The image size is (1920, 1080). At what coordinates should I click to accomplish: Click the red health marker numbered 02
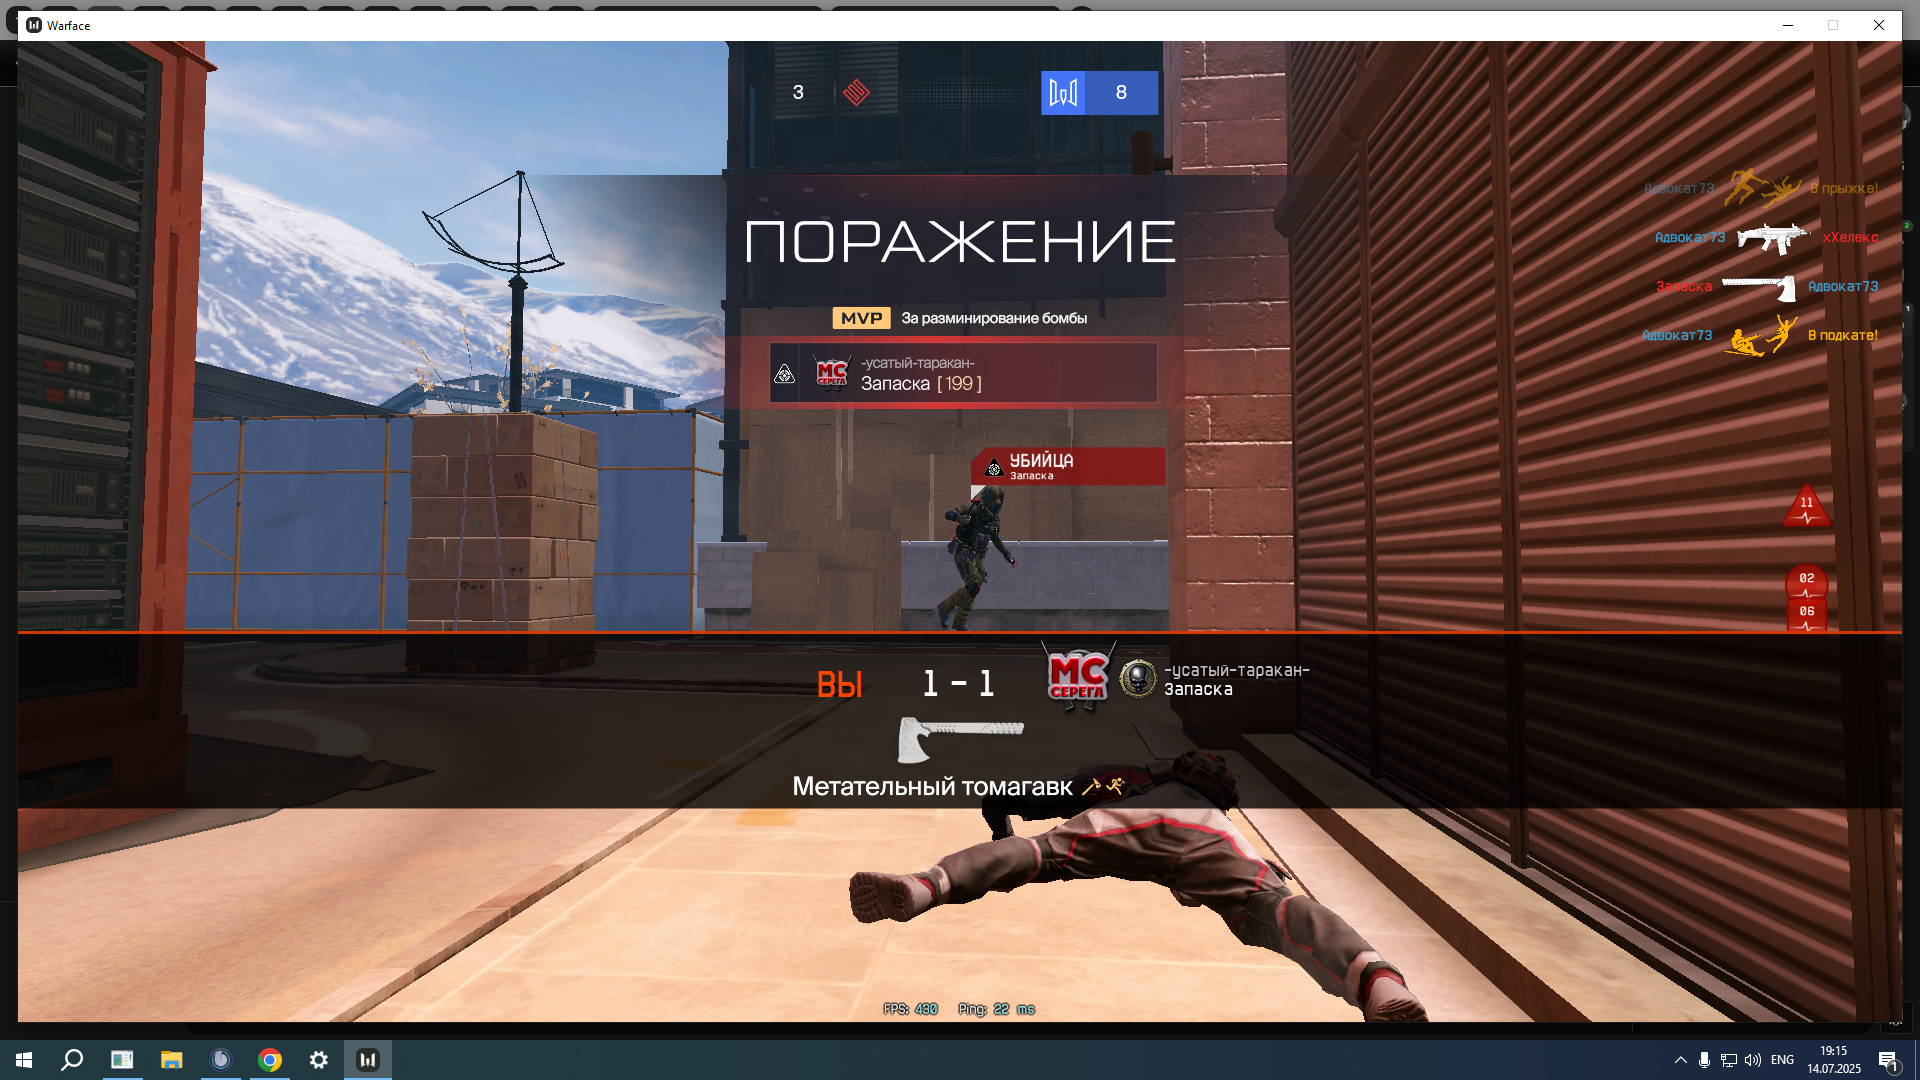coord(1806,581)
